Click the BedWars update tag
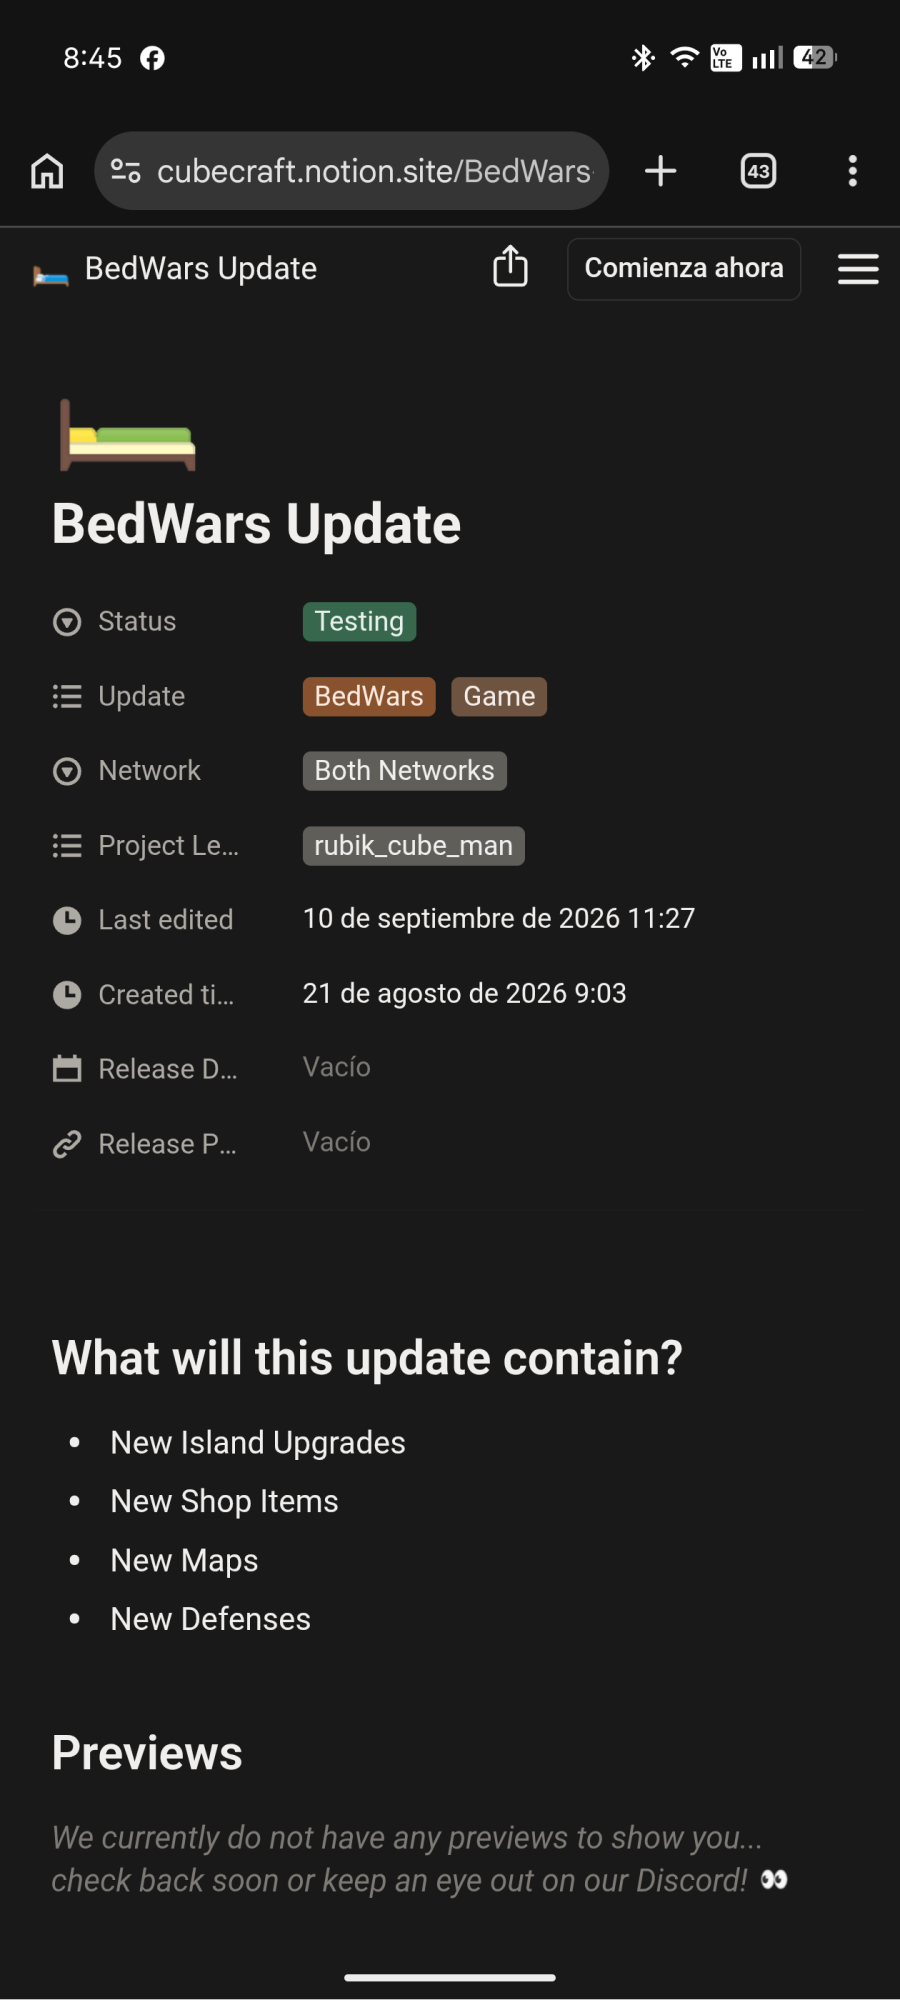 click(369, 696)
